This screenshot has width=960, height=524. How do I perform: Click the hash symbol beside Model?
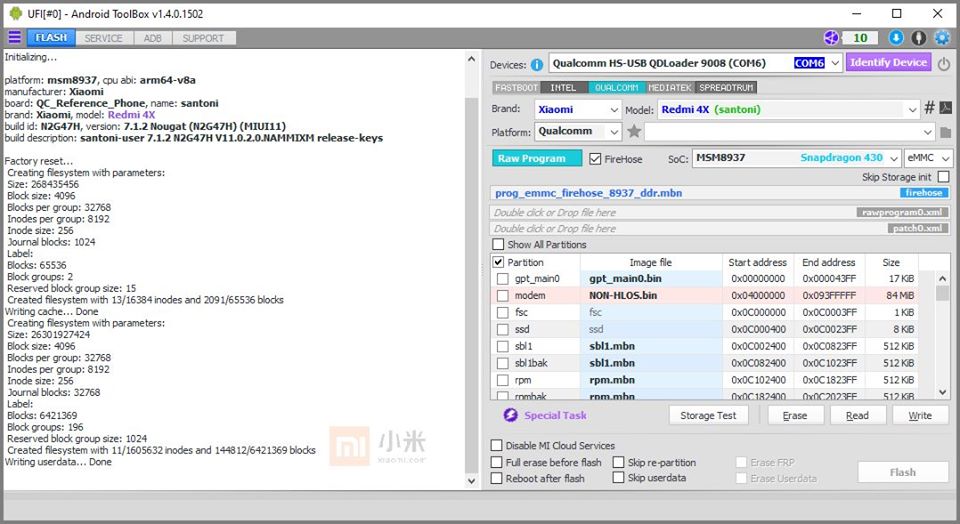point(929,108)
